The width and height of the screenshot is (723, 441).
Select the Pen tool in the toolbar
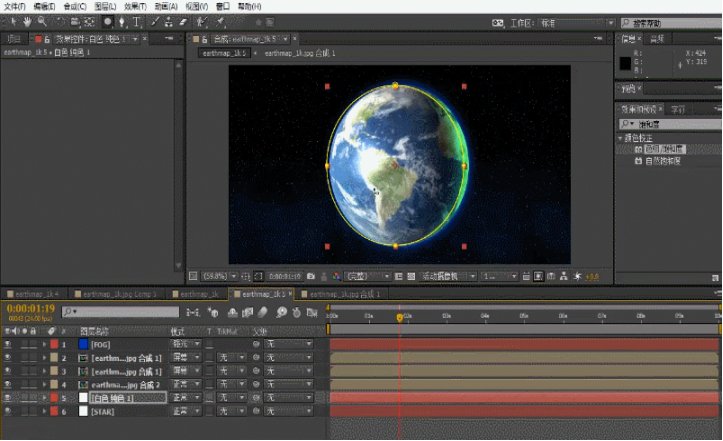tap(122, 21)
